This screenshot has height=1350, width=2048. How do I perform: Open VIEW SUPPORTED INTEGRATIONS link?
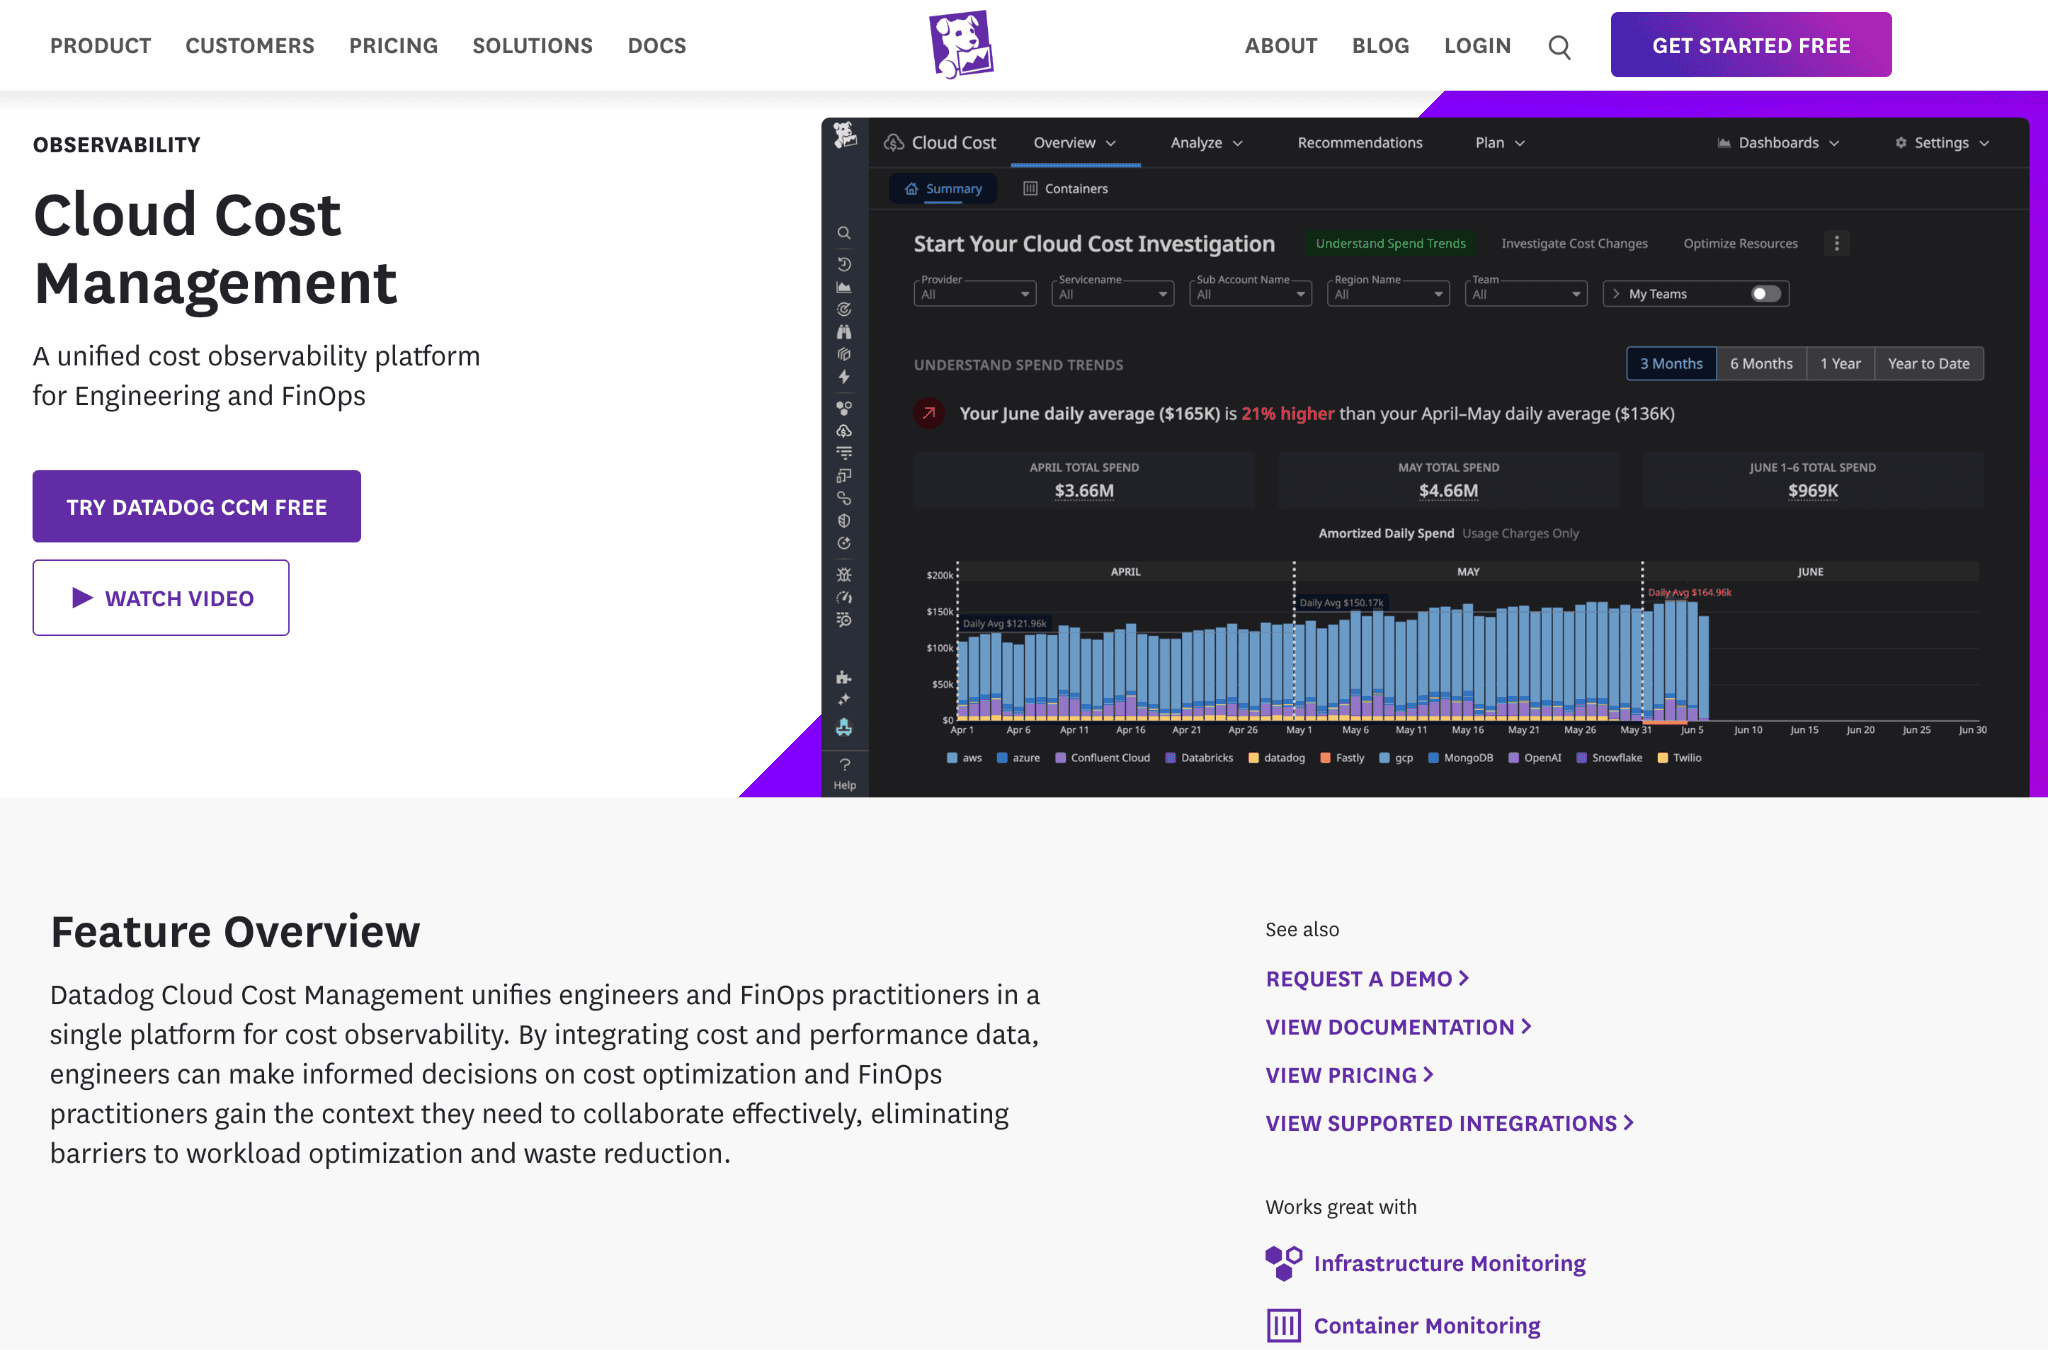[1449, 1123]
